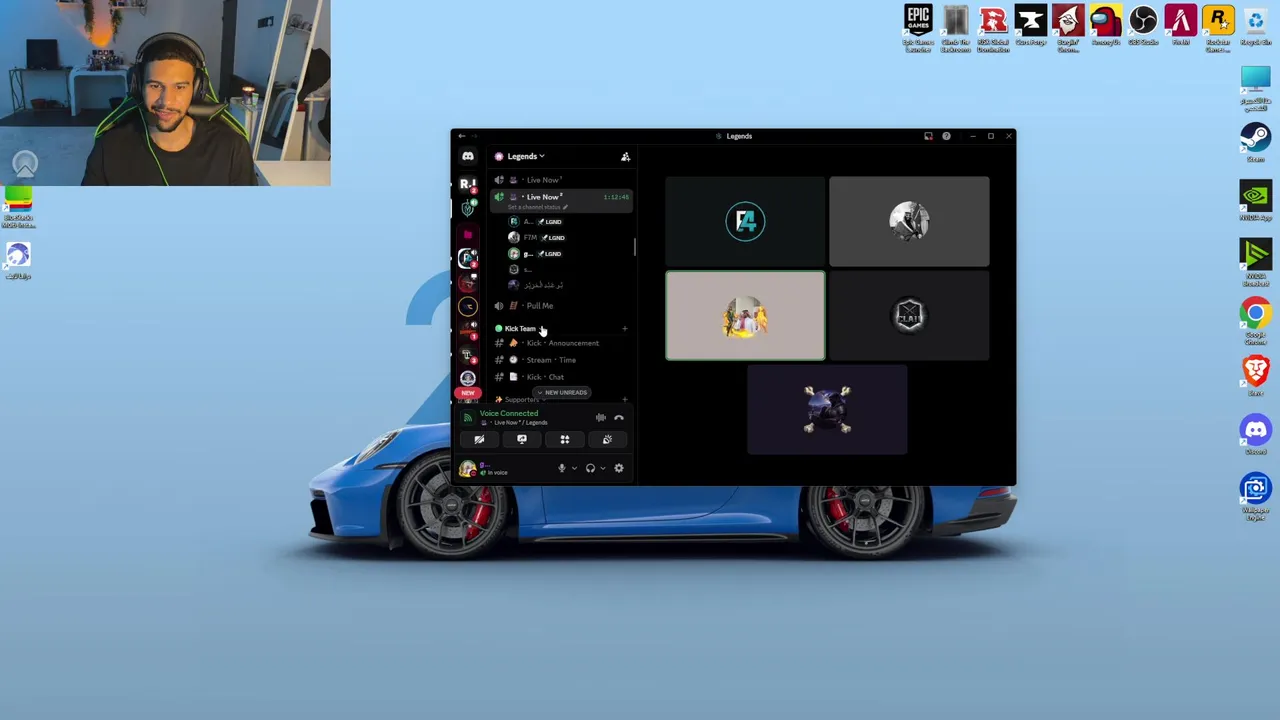Select the F4 logo participant tile
The image size is (1280, 720).
point(745,221)
